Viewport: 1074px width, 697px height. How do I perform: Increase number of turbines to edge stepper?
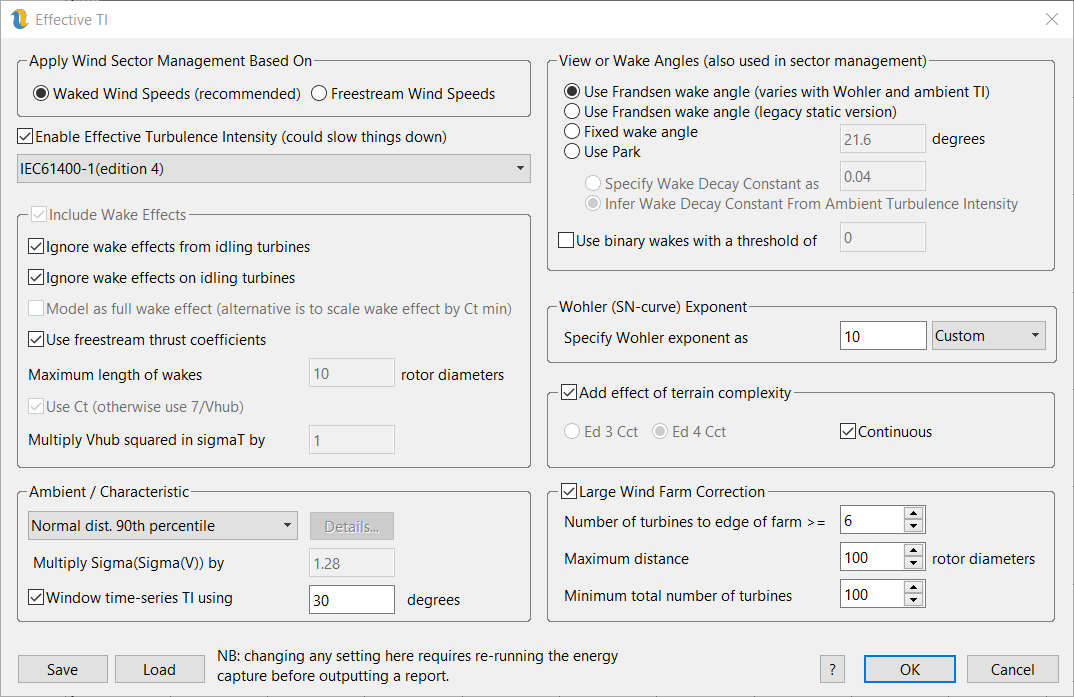[x=913, y=514]
